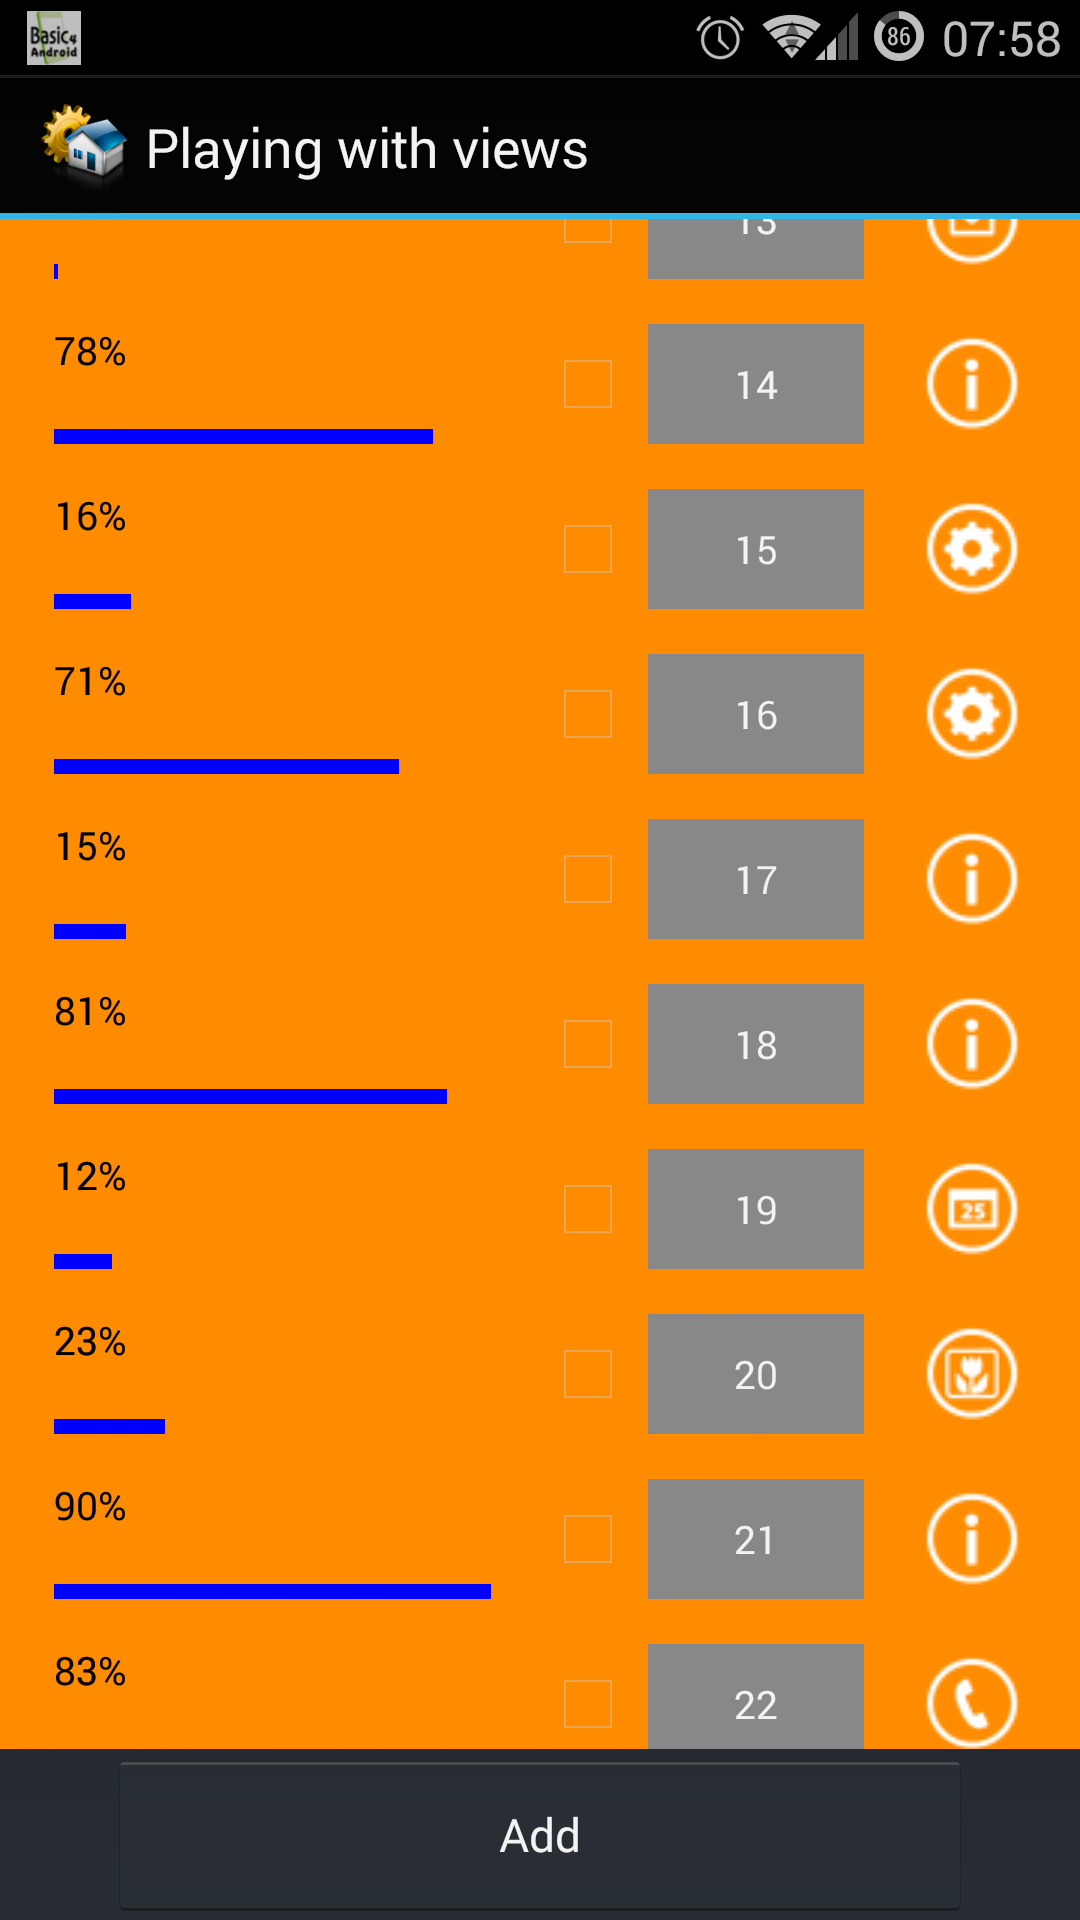Viewport: 1080px width, 1920px height.
Task: Tap the phone icon in row 22
Action: [971, 1702]
